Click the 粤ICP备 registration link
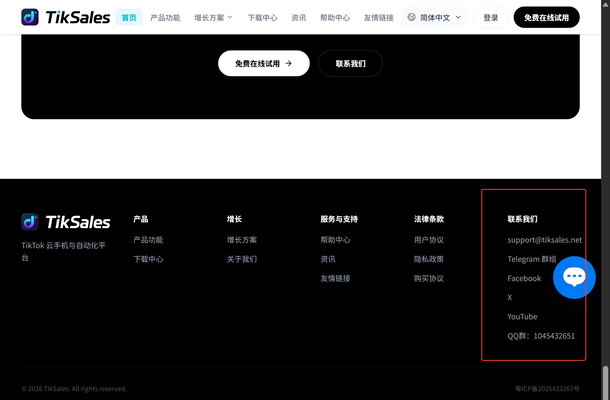Screen dimensions: 610x400 click(547, 389)
